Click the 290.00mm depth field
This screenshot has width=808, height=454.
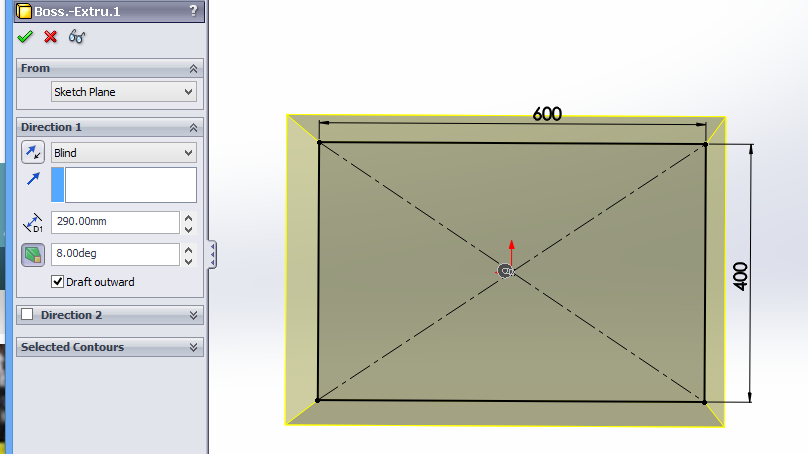pos(114,223)
